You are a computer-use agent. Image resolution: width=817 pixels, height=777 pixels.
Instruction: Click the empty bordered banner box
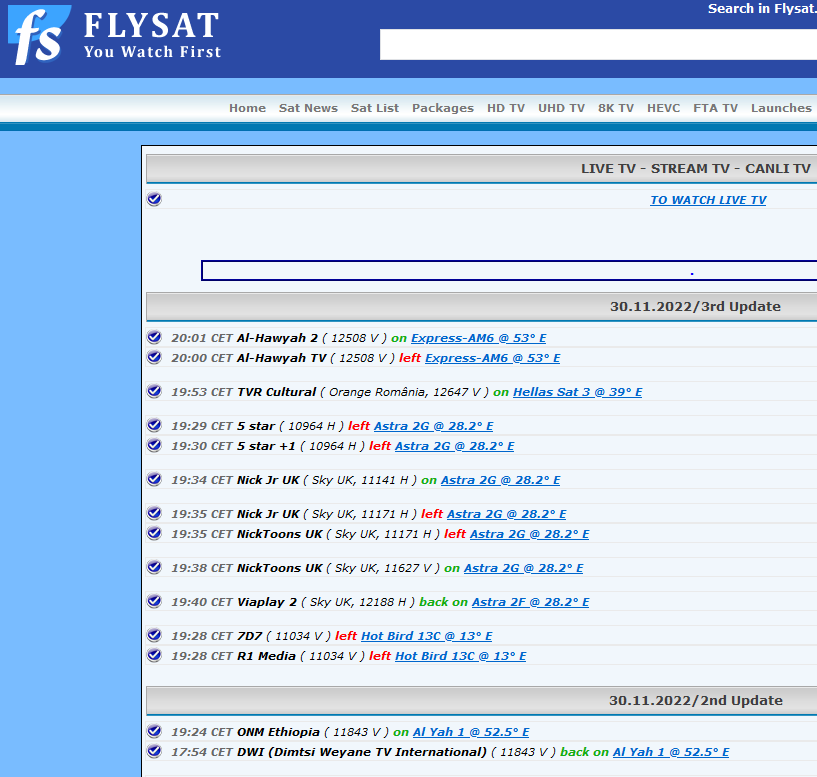coord(509,270)
